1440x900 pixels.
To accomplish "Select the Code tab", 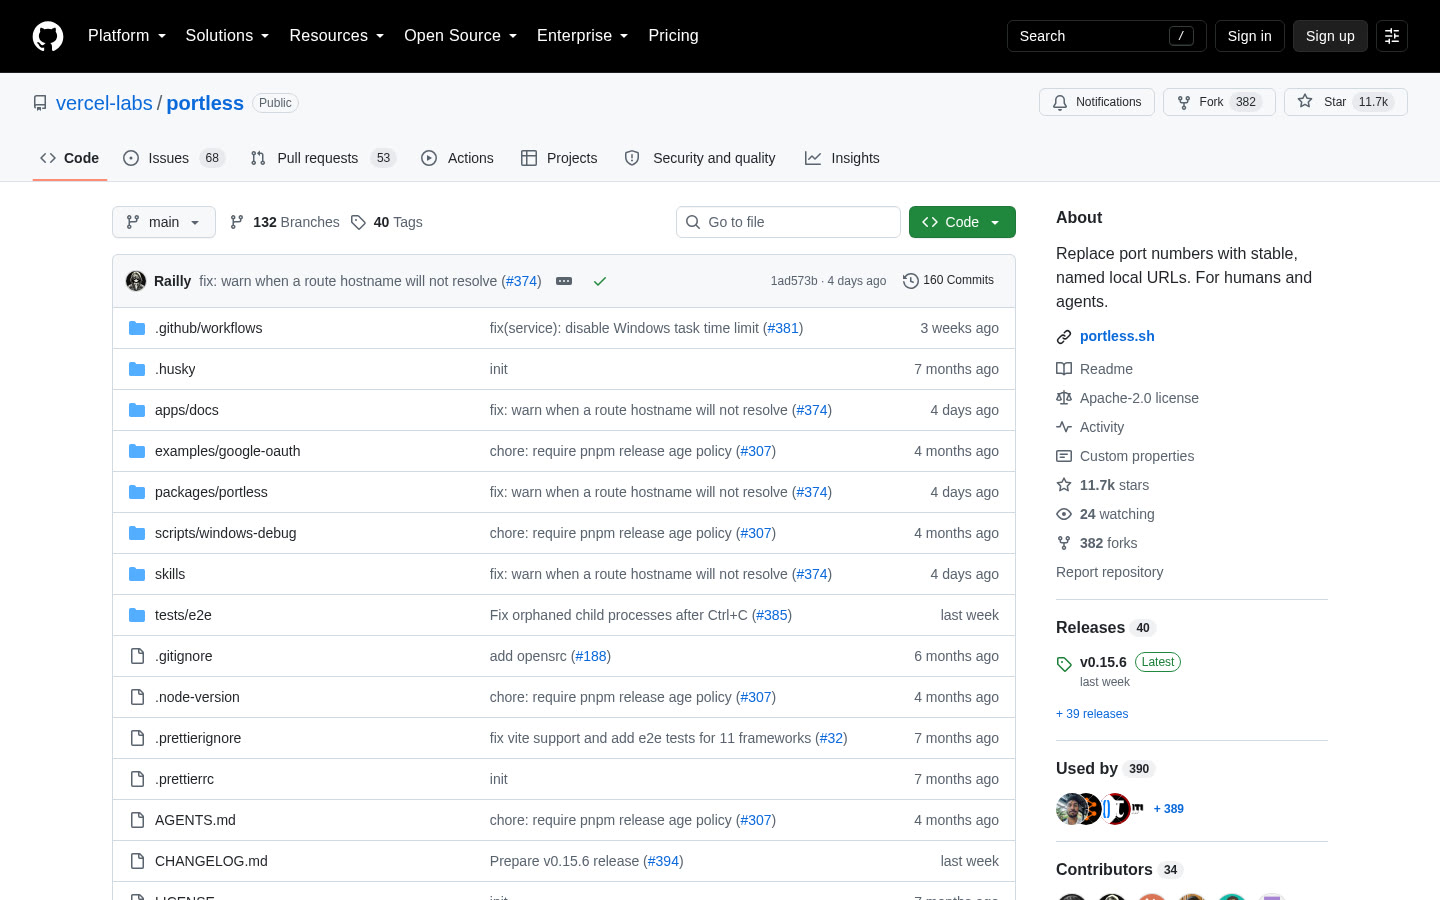I will pyautogui.click(x=70, y=158).
